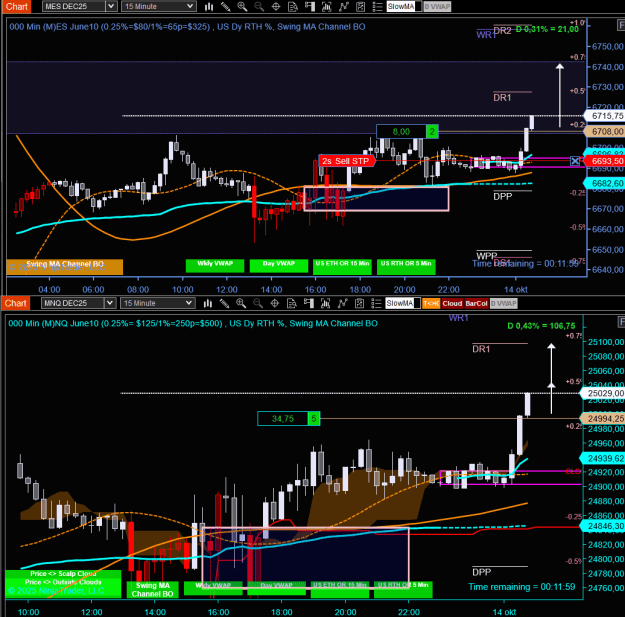Image resolution: width=625 pixels, height=617 pixels.
Task: Click zoom in magnifier on MNQ chart
Action: point(241,303)
